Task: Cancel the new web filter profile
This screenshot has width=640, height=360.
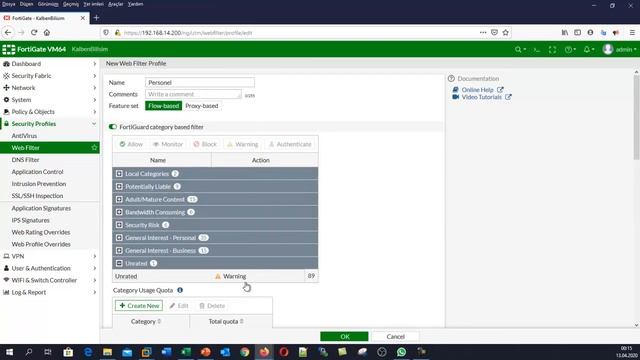Action: pos(395,336)
